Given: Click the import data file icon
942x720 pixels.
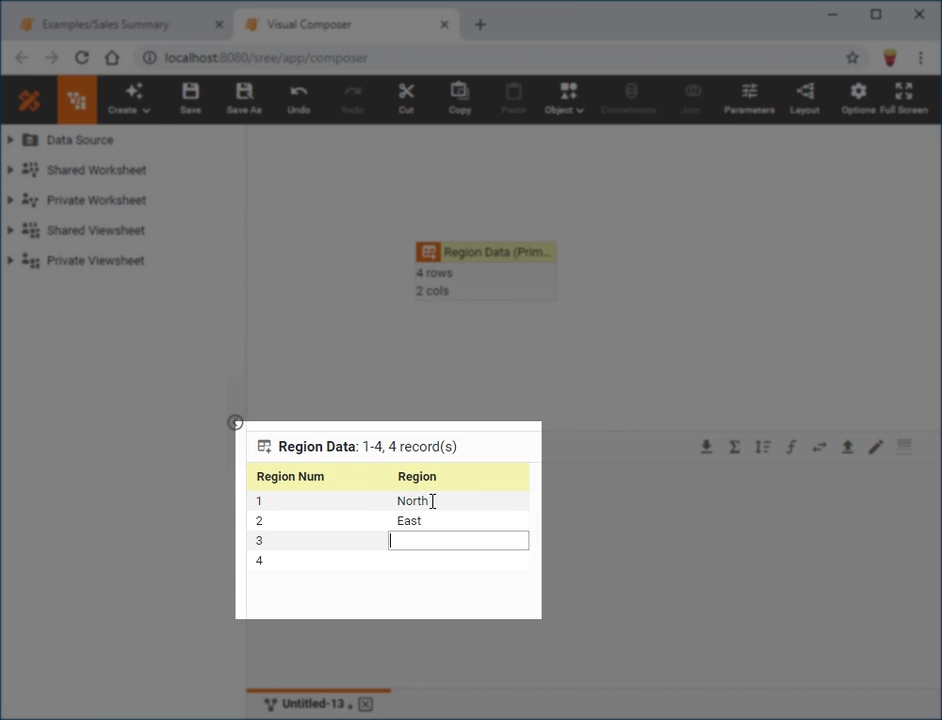Looking at the screenshot, I should (x=706, y=447).
